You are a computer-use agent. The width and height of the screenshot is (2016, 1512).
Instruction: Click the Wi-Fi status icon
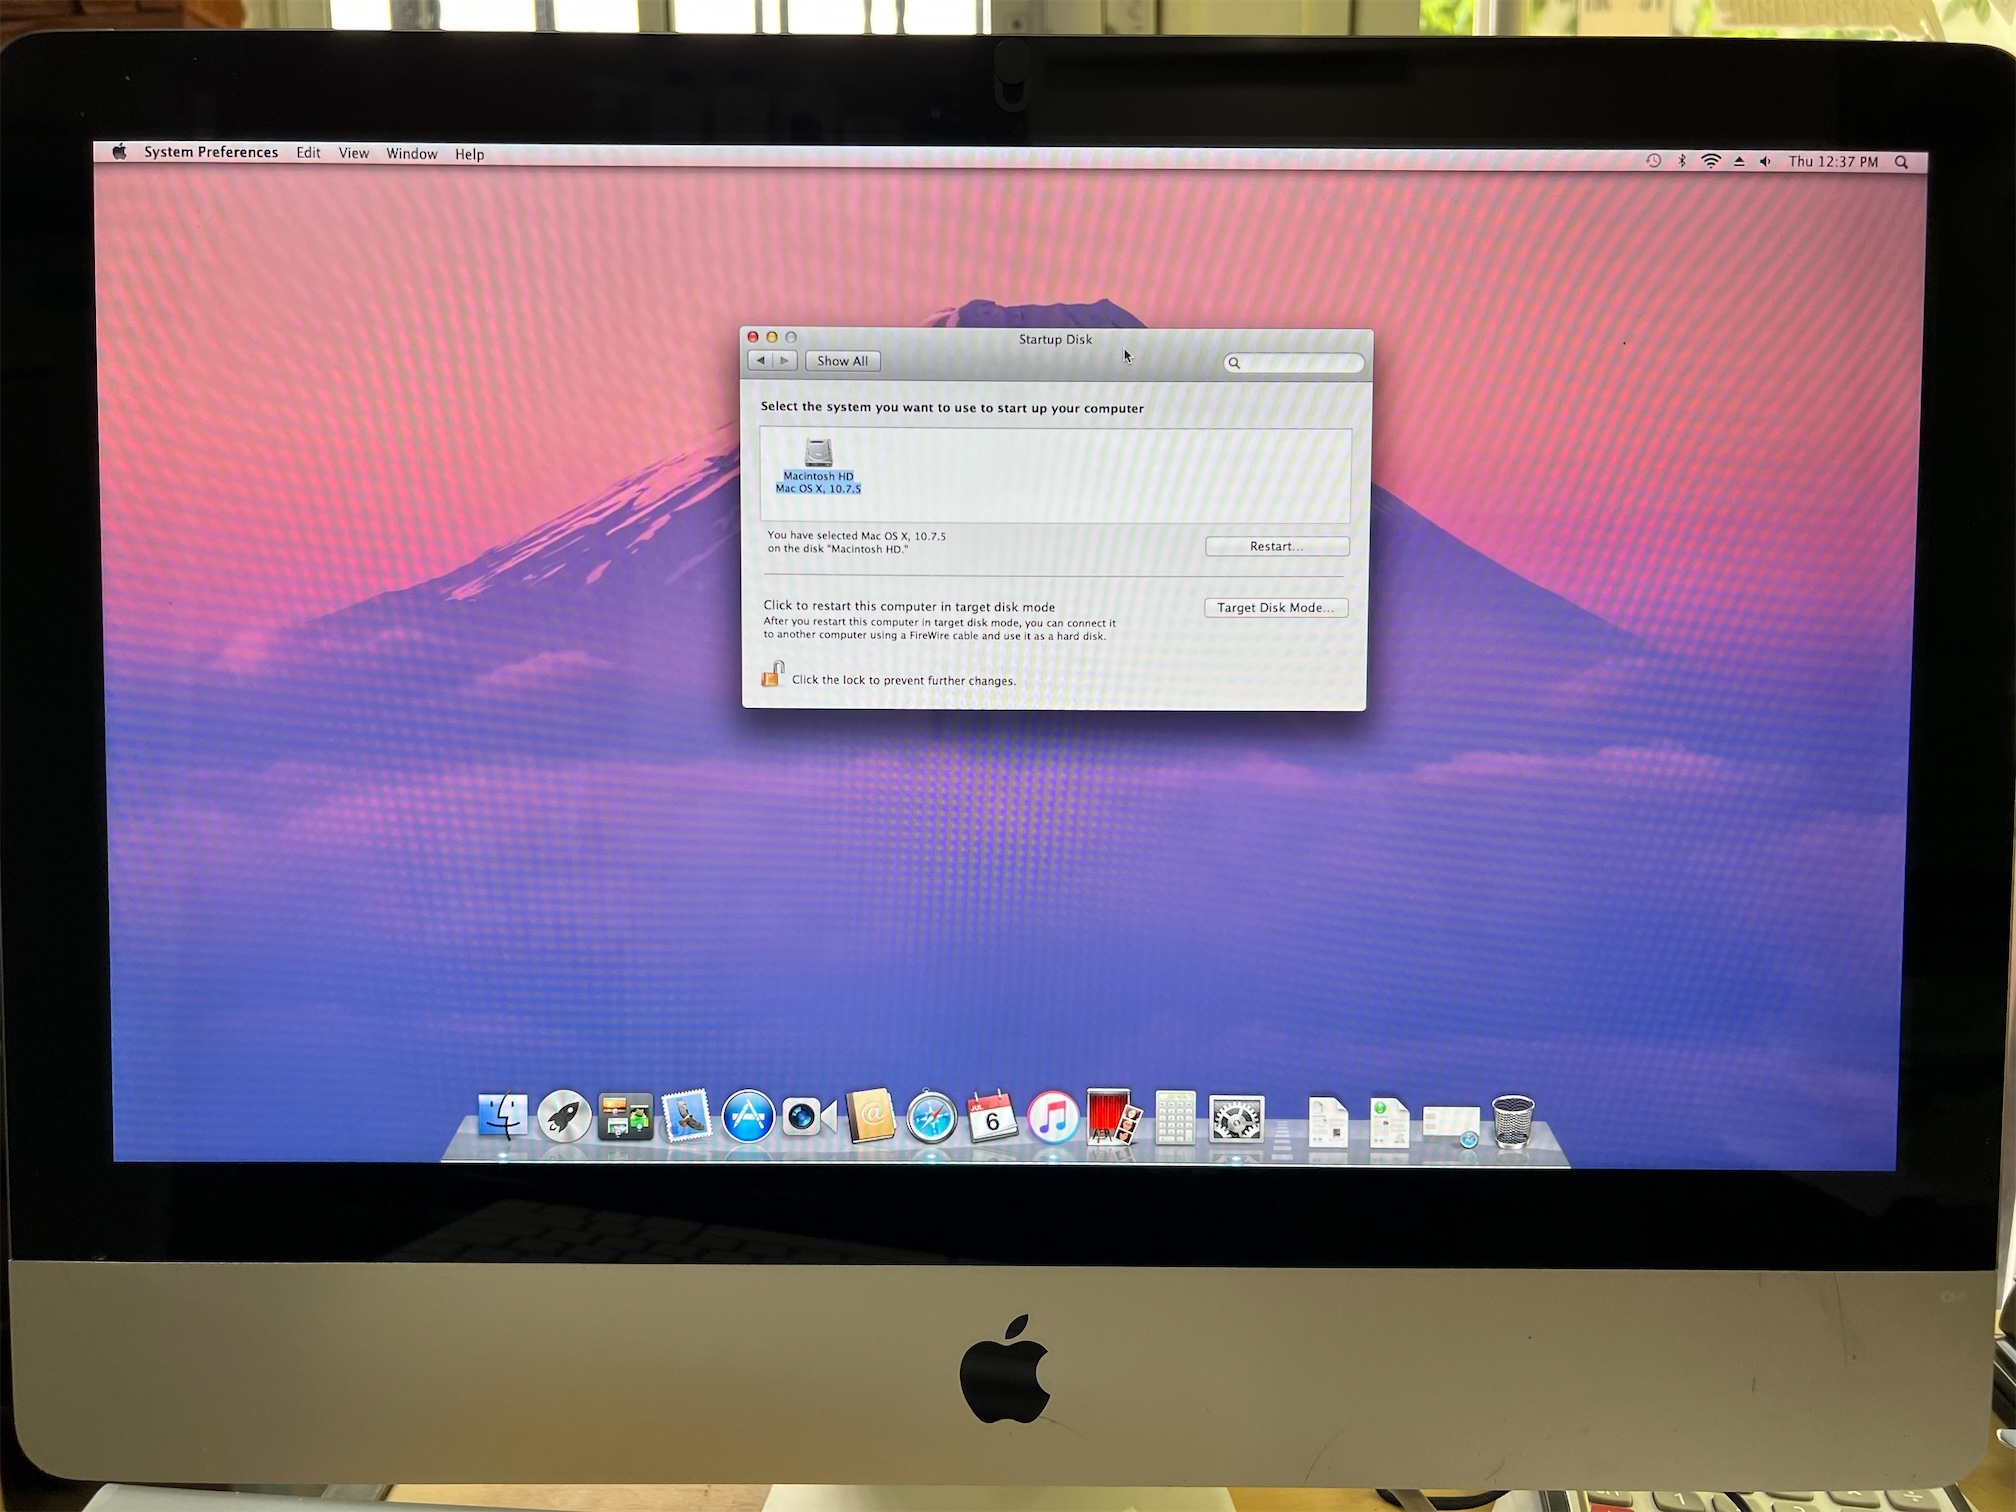(x=1711, y=161)
